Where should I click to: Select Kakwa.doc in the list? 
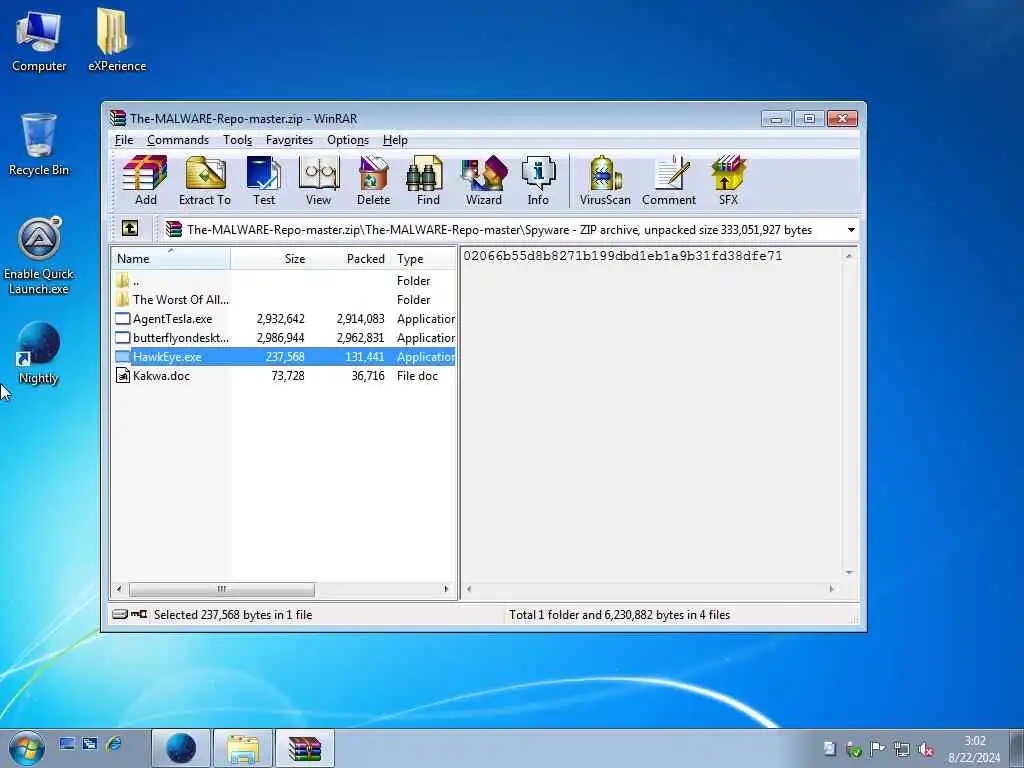coord(283,376)
